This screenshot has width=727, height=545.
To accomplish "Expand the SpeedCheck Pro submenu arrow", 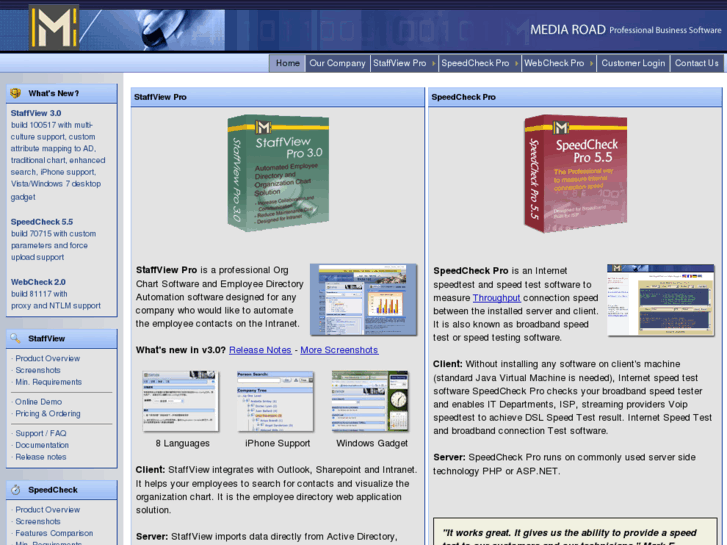I will pos(517,63).
